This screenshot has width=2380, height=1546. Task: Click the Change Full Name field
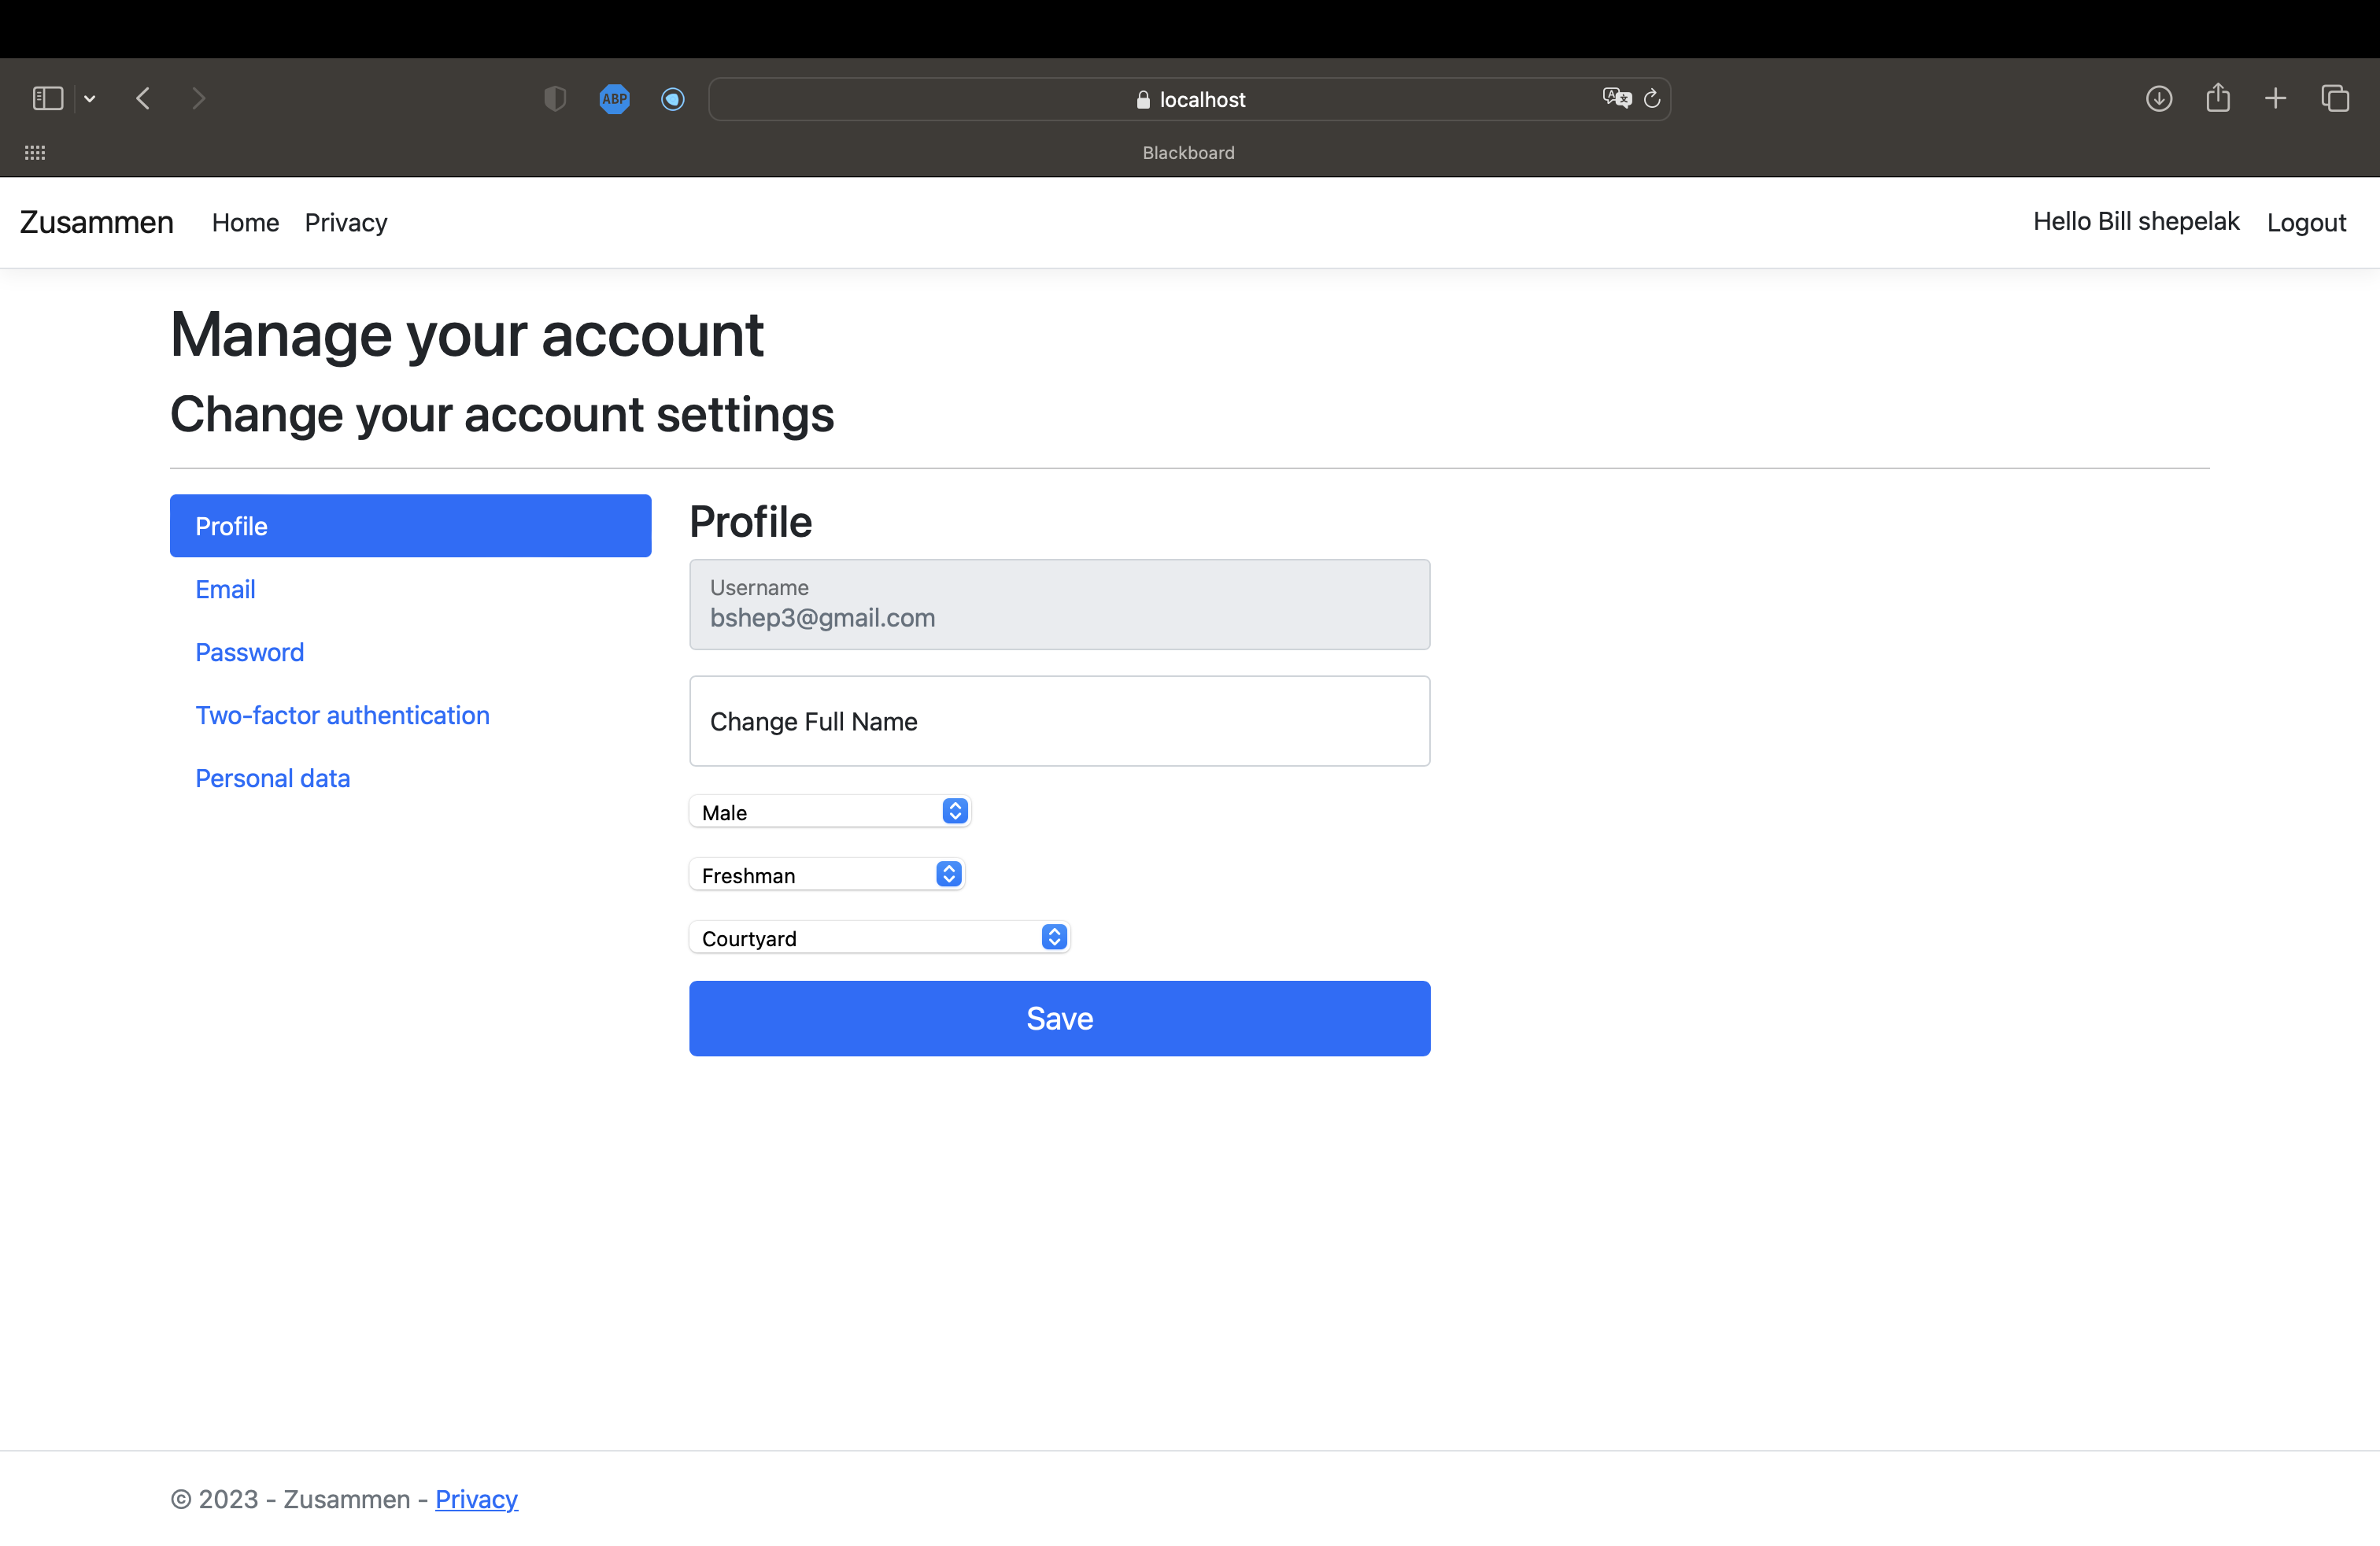[x=1059, y=721]
